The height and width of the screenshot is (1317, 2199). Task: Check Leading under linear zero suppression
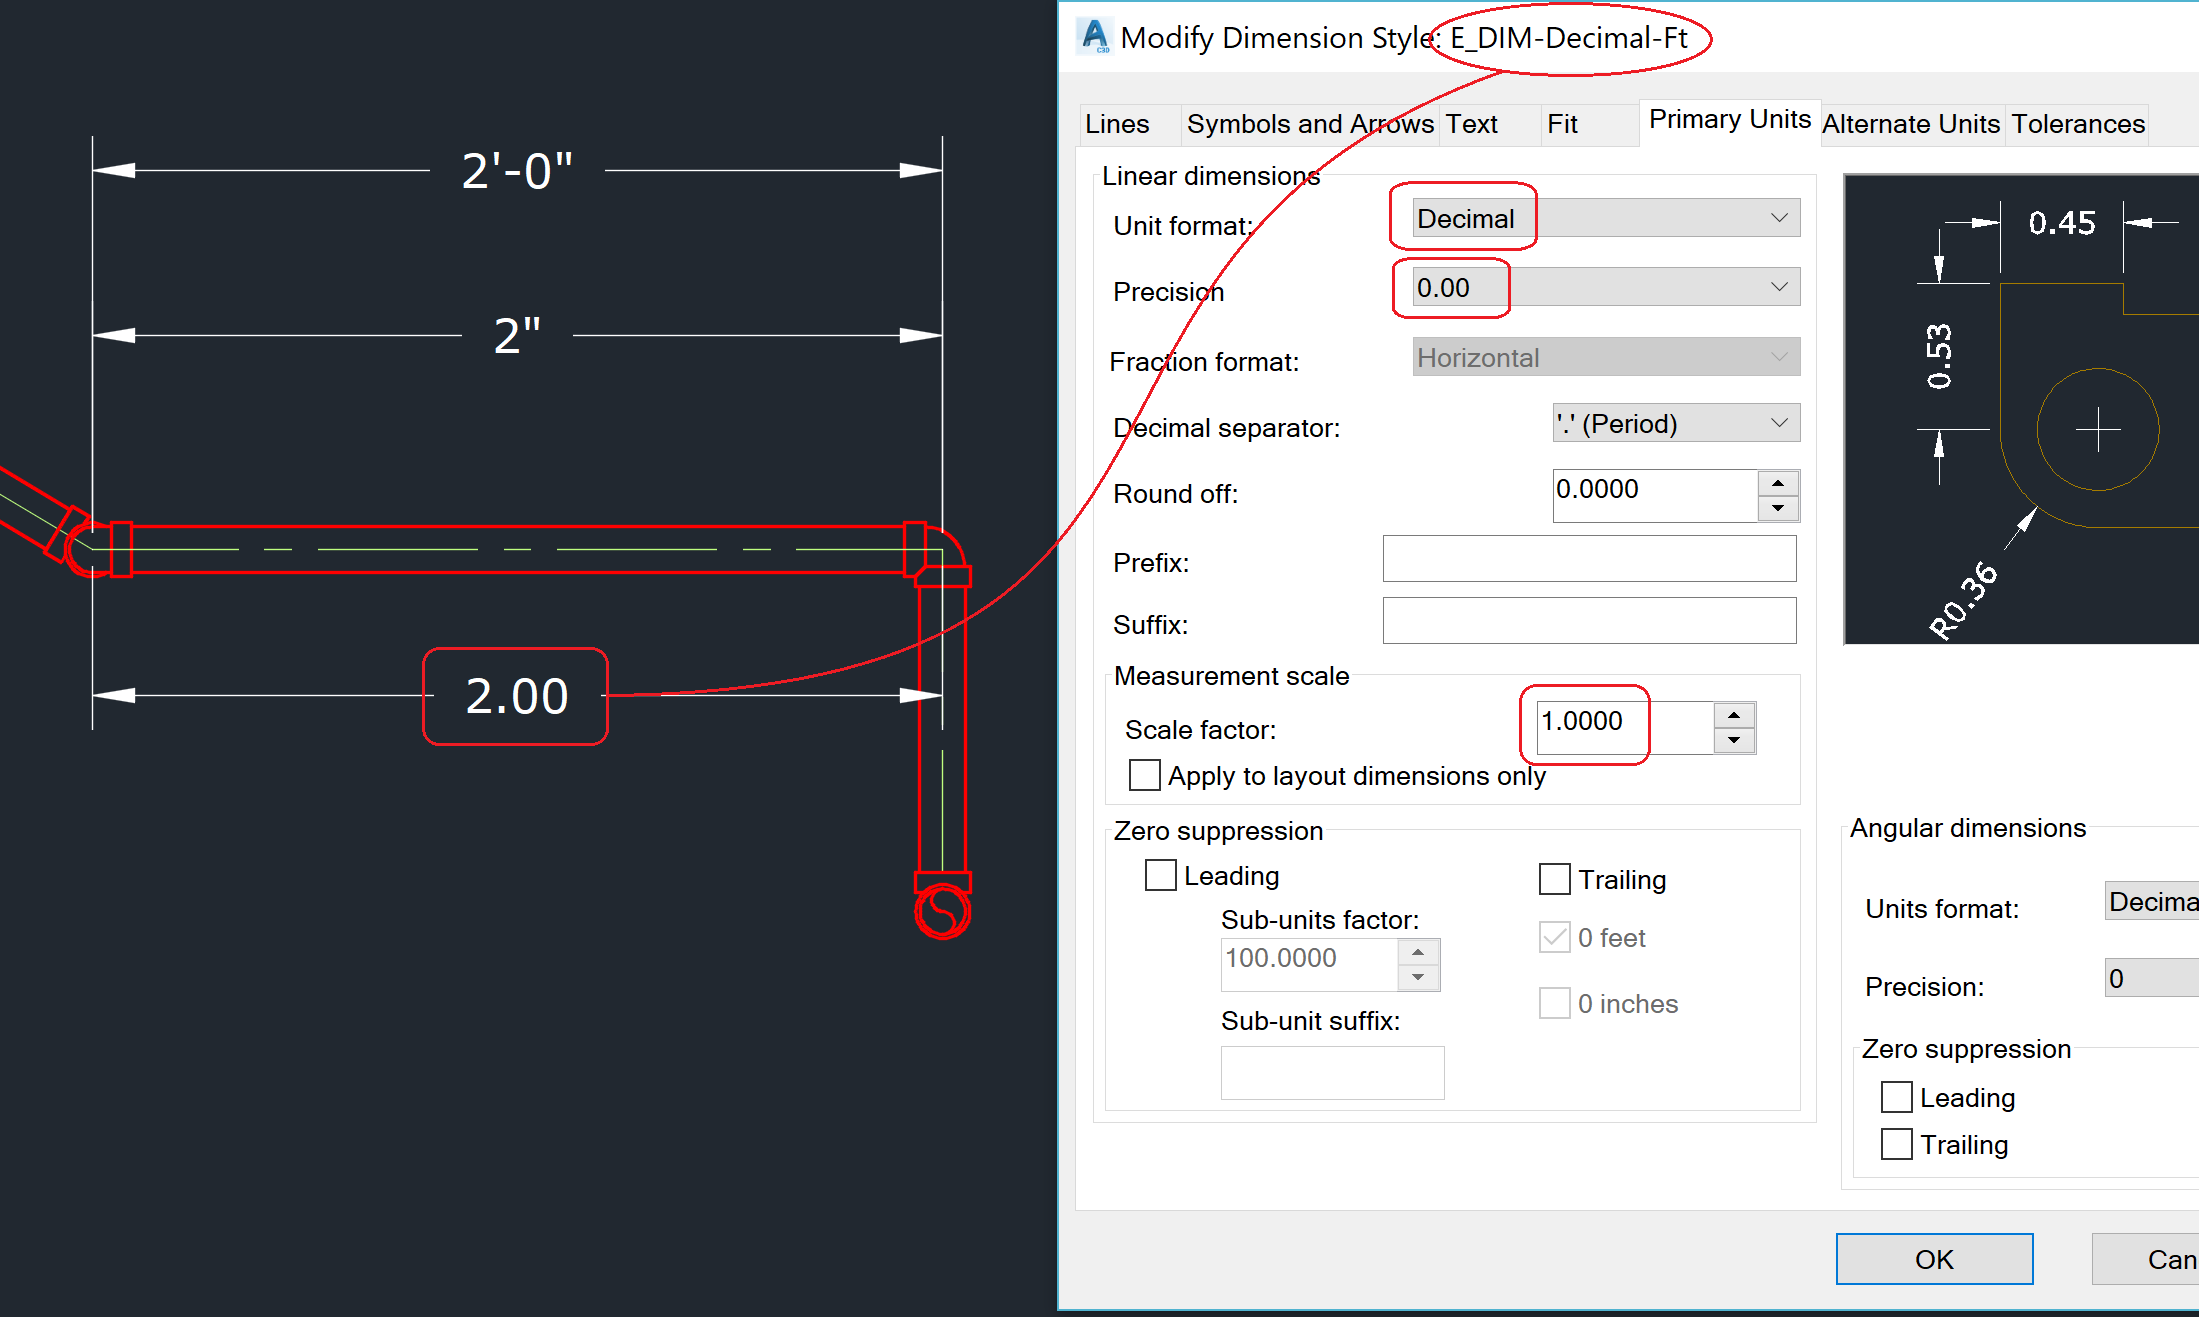[1161, 875]
